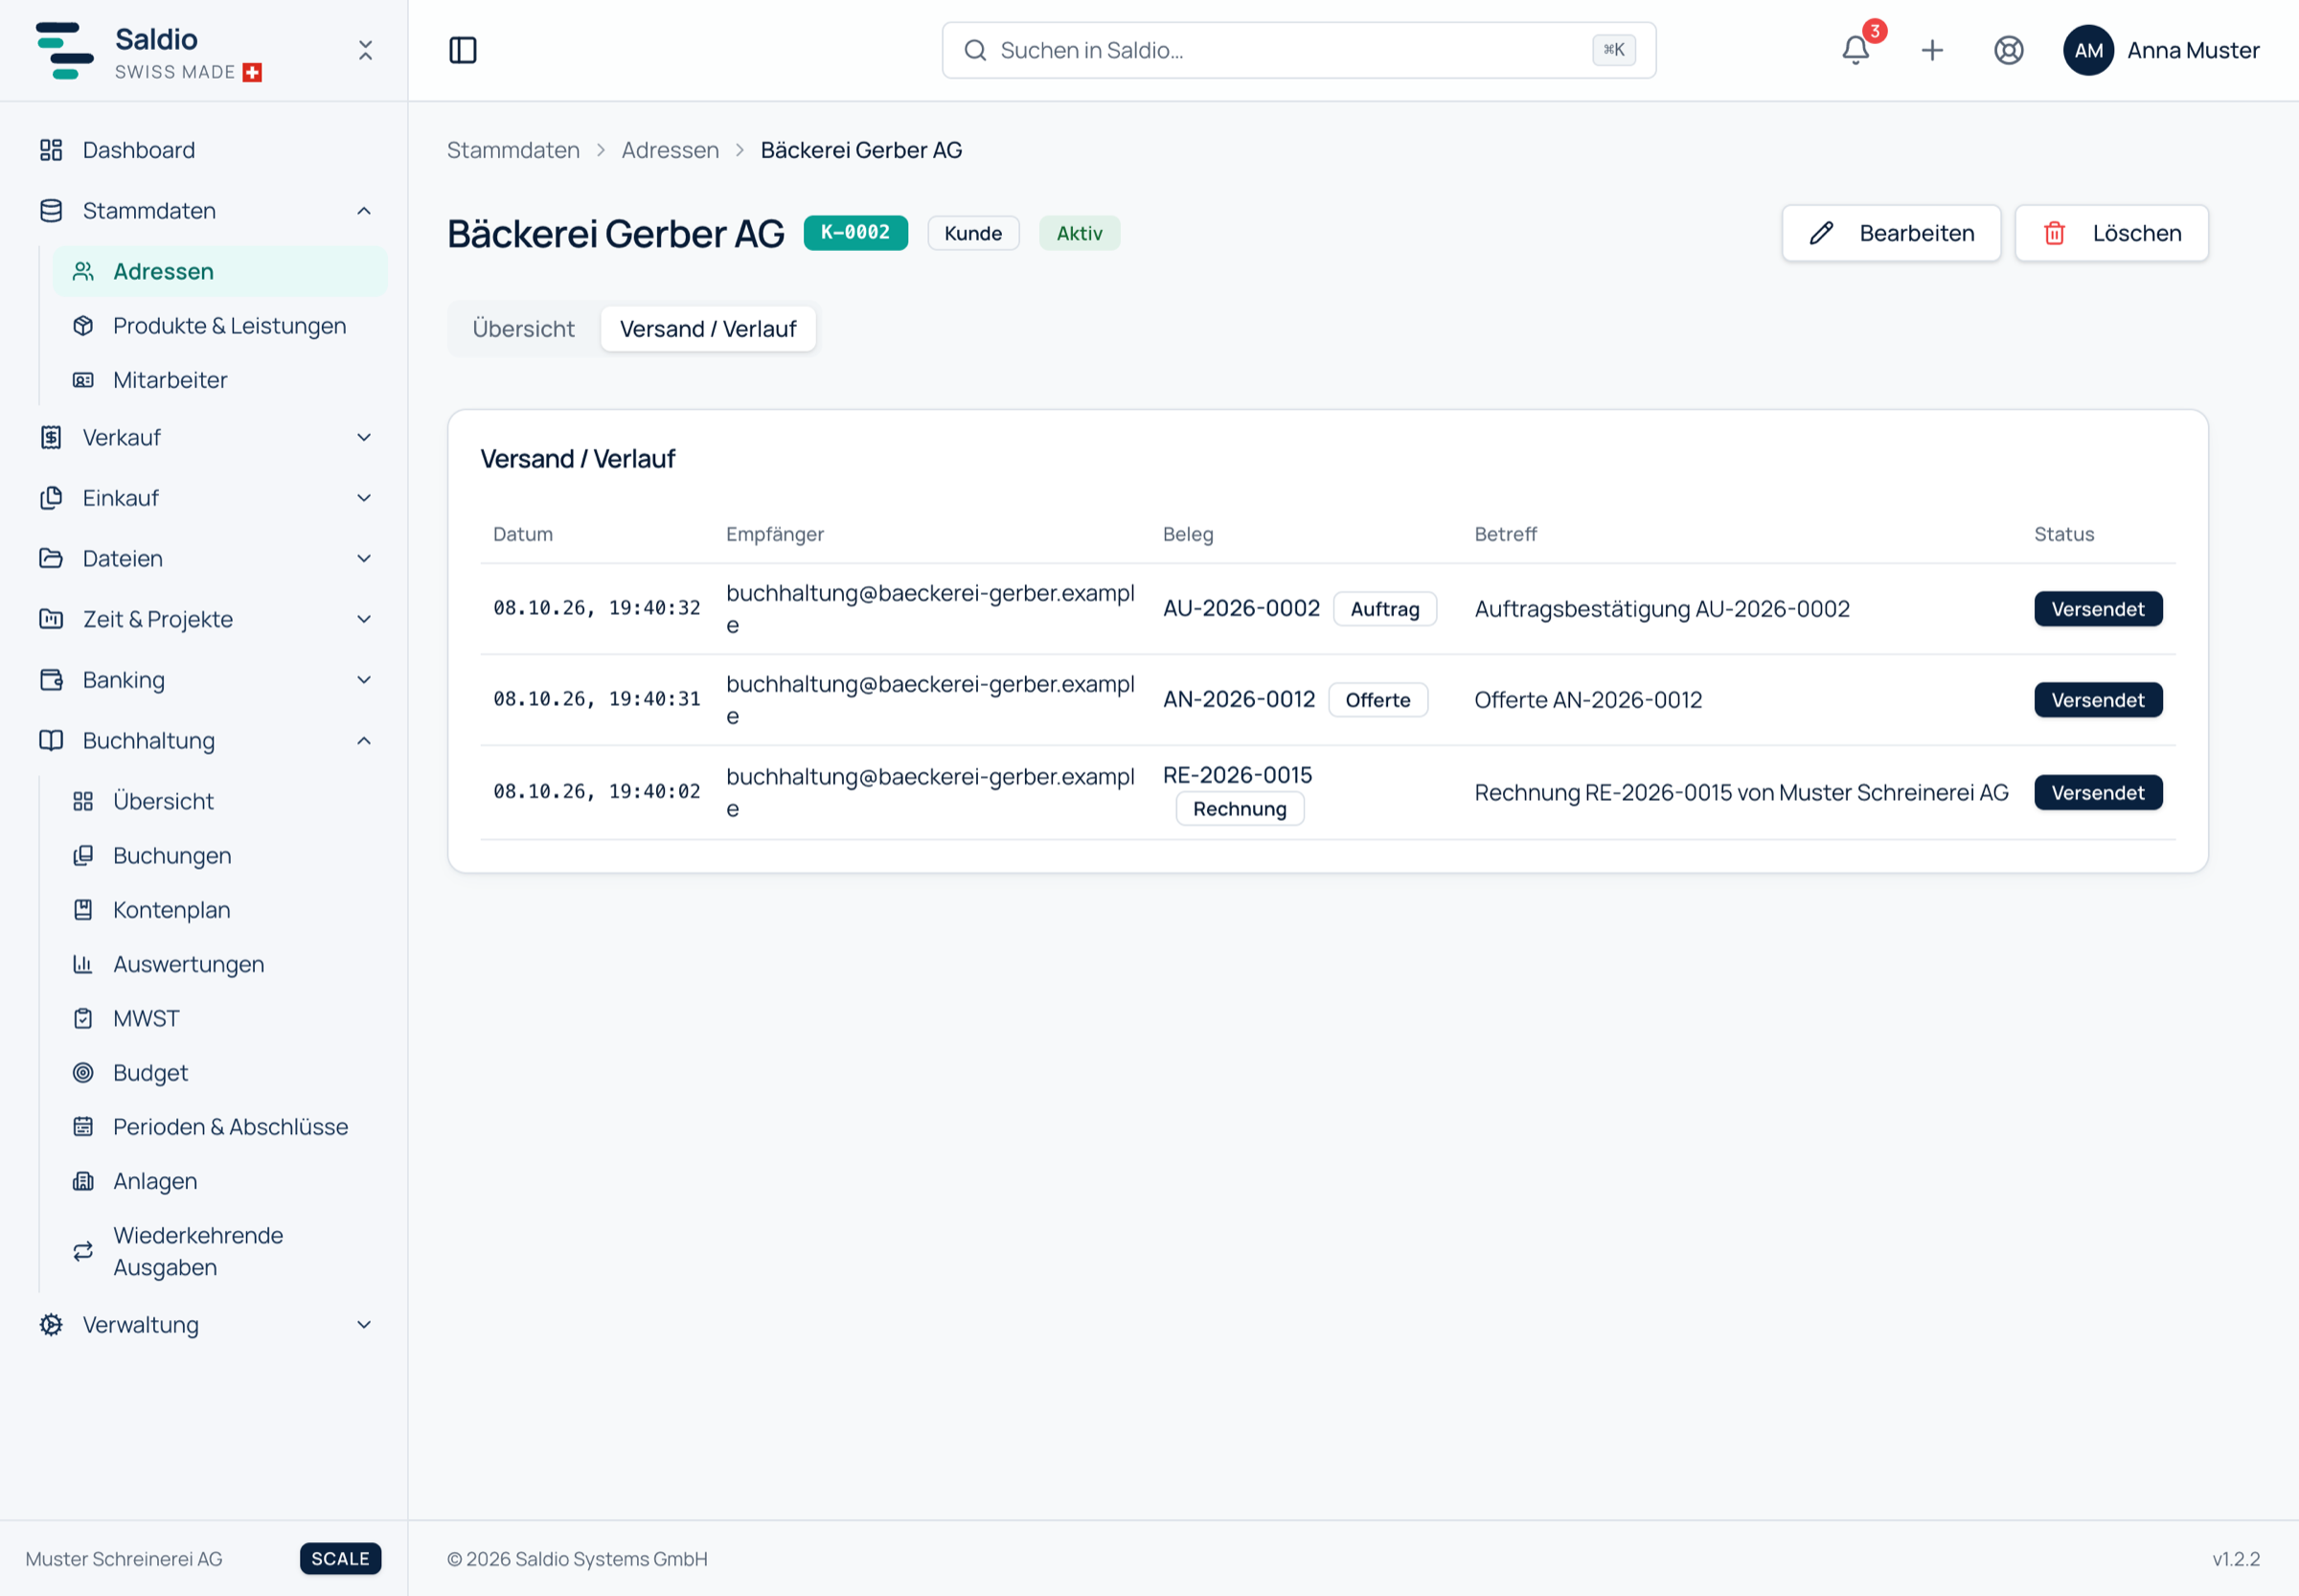2299x1596 pixels.
Task: Expand the Dateien section
Action: point(204,558)
